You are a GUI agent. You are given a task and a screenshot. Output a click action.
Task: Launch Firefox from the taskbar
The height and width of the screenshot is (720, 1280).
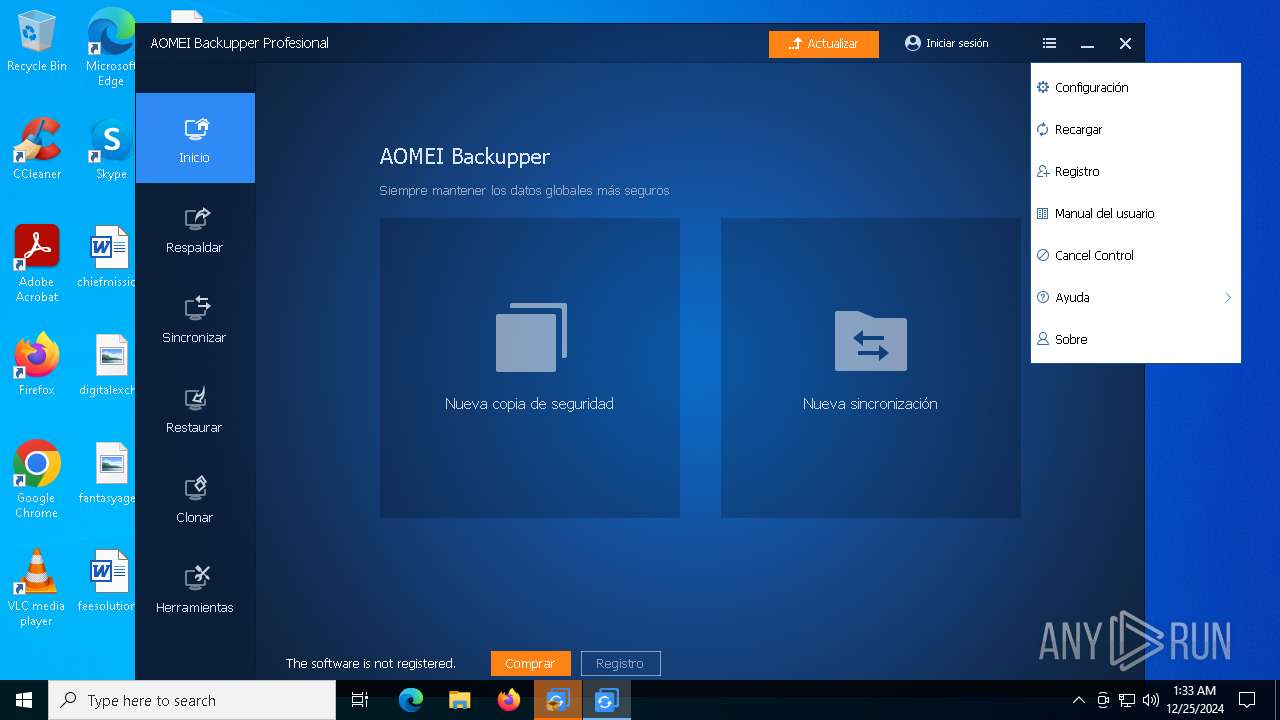[x=509, y=700]
